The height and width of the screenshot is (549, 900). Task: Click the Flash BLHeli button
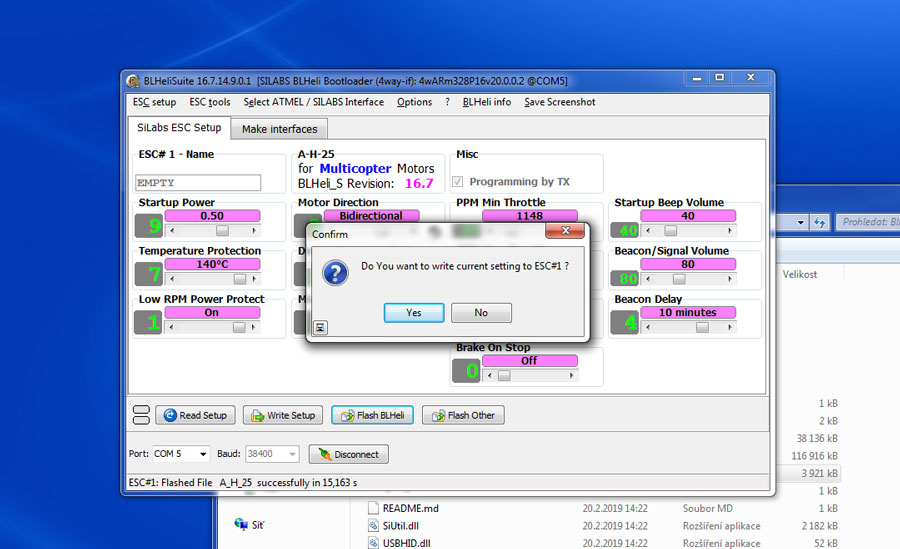(373, 415)
